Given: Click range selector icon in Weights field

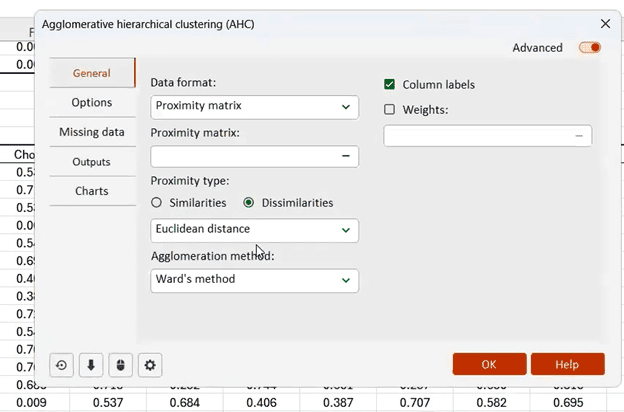Looking at the screenshot, I should coord(579,136).
